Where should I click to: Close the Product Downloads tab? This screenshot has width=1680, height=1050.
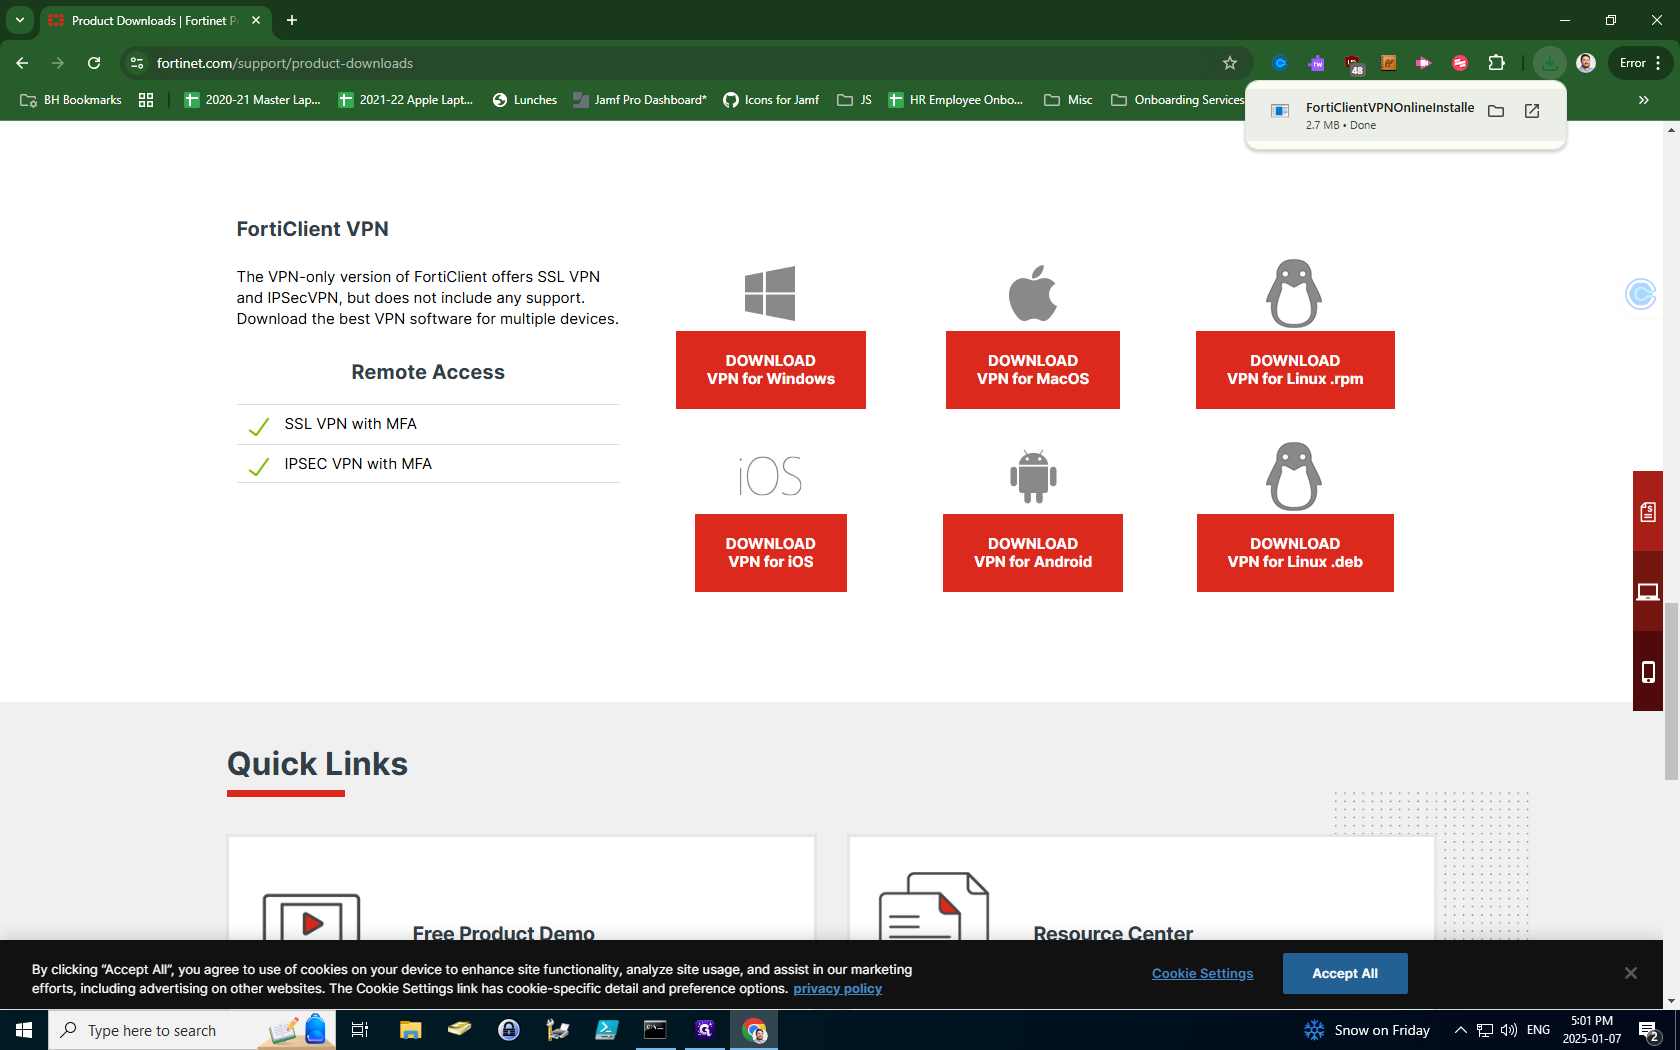coord(256,20)
